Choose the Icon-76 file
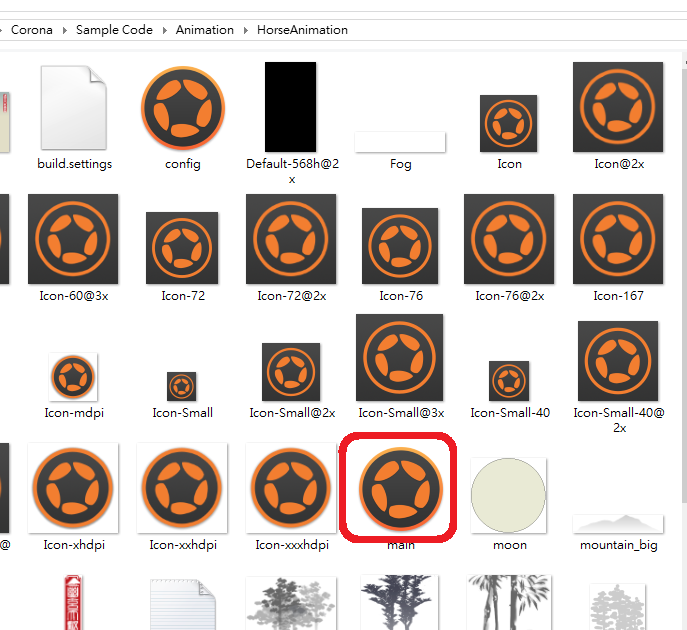Viewport: 687px width, 630px height. coord(400,246)
